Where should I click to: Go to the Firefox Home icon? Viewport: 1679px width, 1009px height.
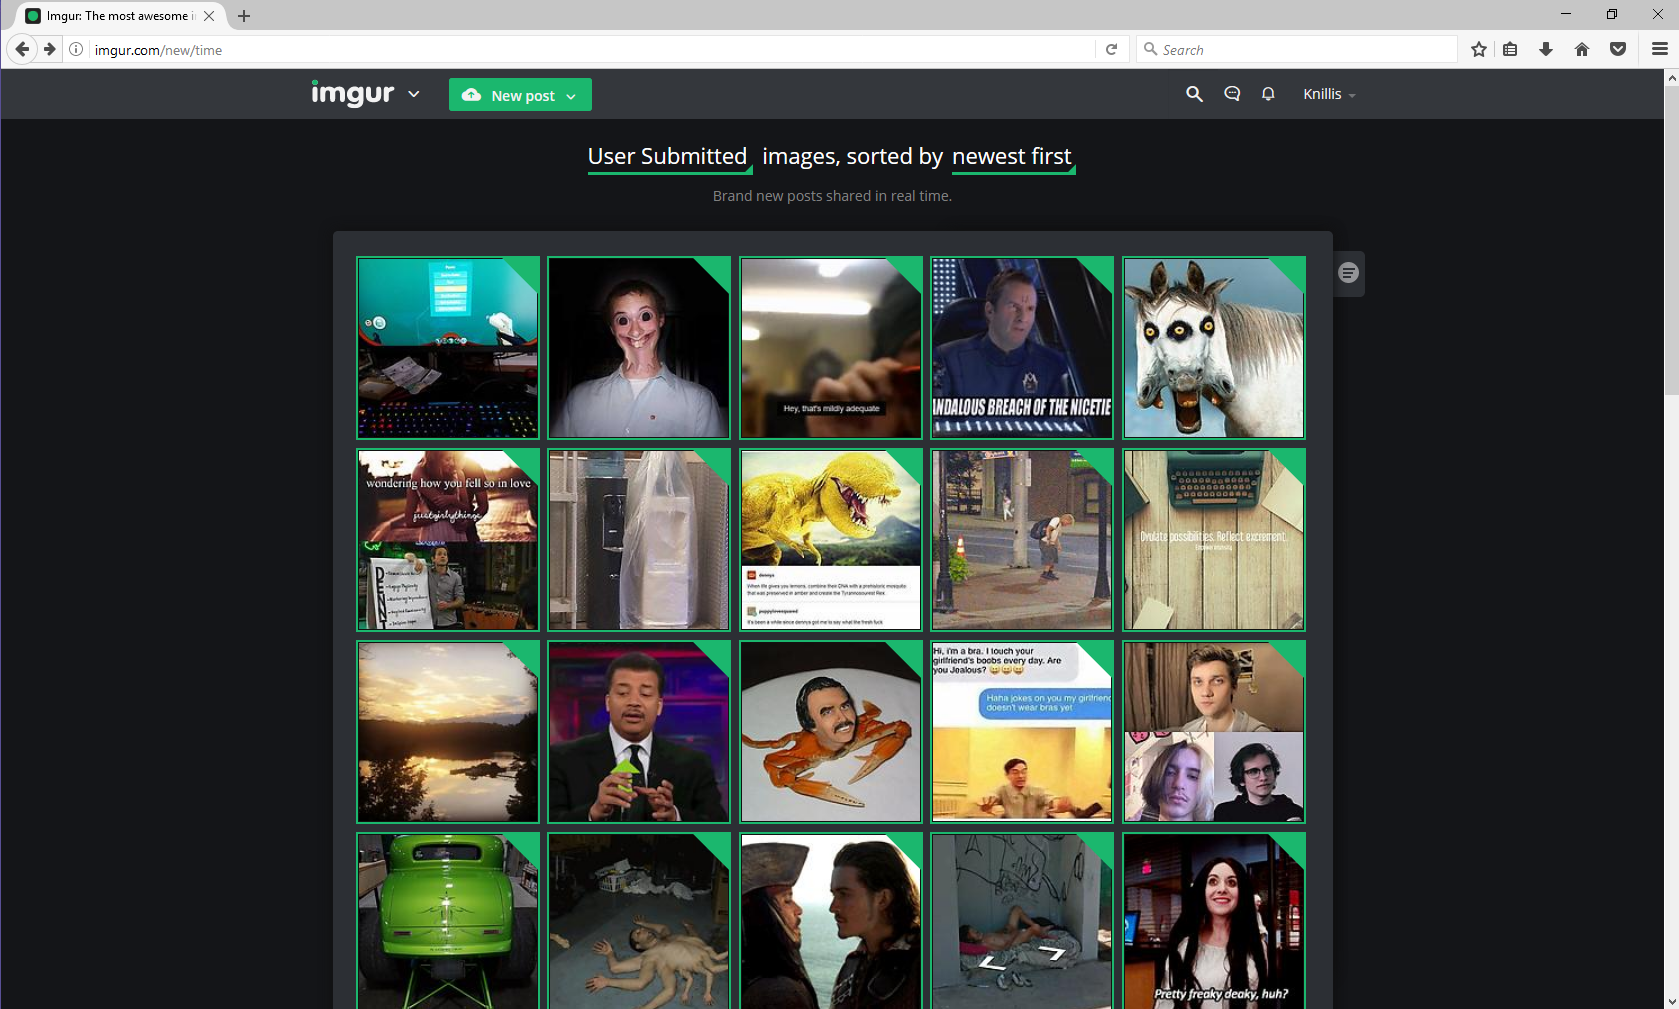(x=1582, y=49)
